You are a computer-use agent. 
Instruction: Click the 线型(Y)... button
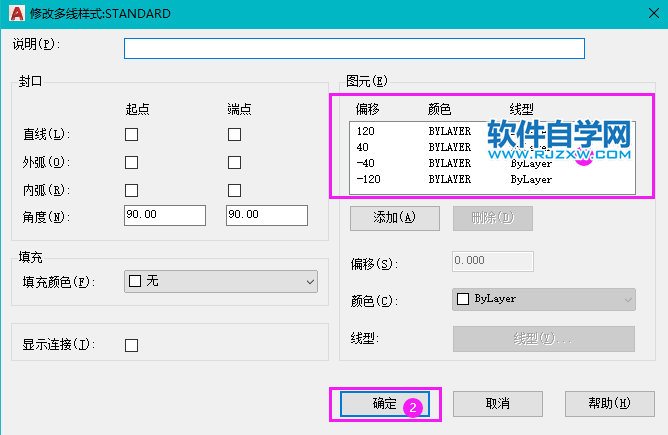(x=544, y=339)
